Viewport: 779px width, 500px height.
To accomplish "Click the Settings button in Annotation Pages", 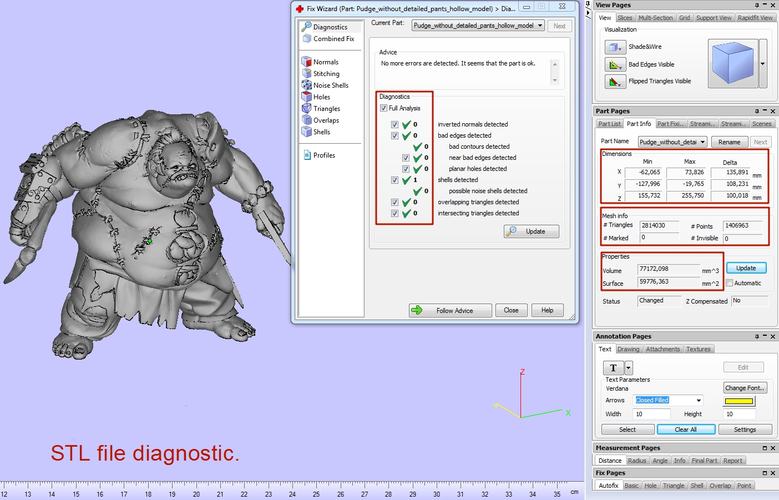I will [744, 429].
